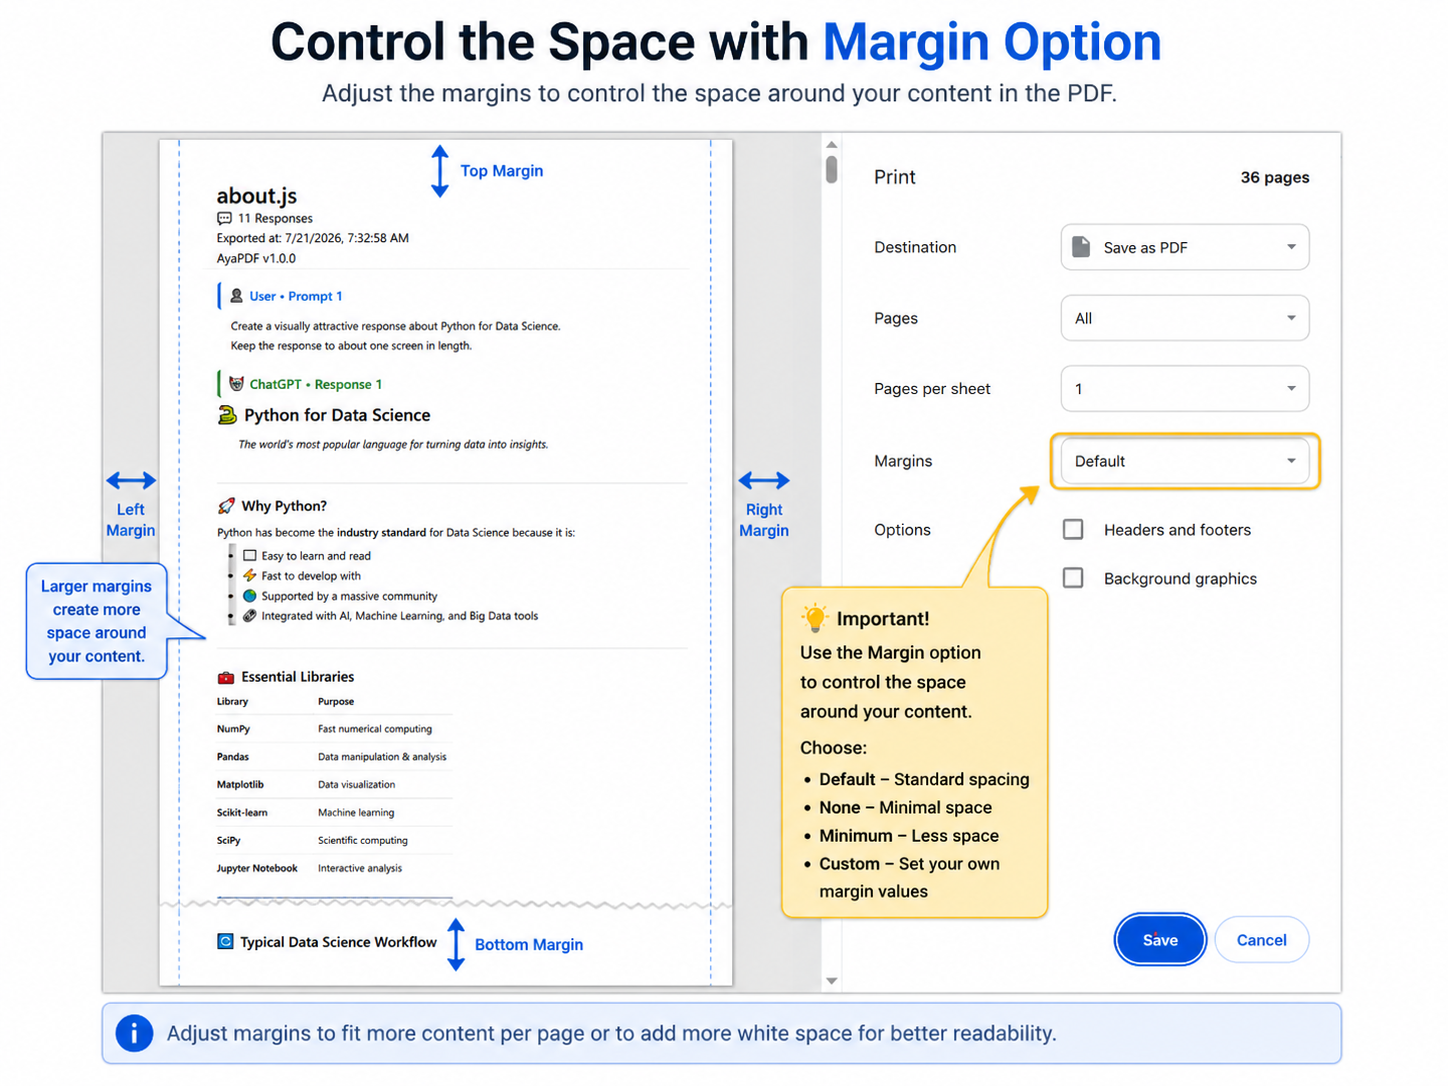Screen dimensions: 1448x1086
Task: Click the blue info icon in bottom banner
Action: coord(134,1033)
